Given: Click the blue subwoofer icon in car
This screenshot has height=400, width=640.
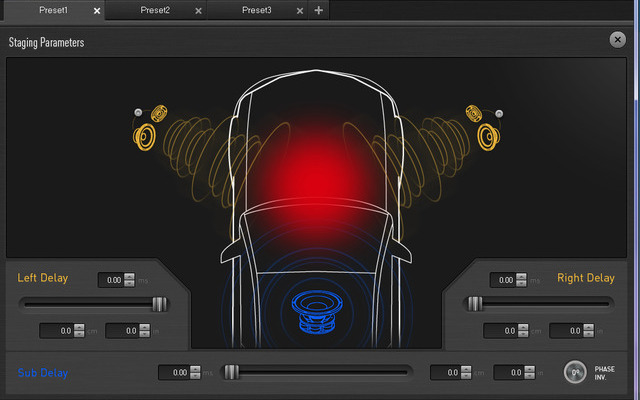Looking at the screenshot, I should tap(317, 311).
